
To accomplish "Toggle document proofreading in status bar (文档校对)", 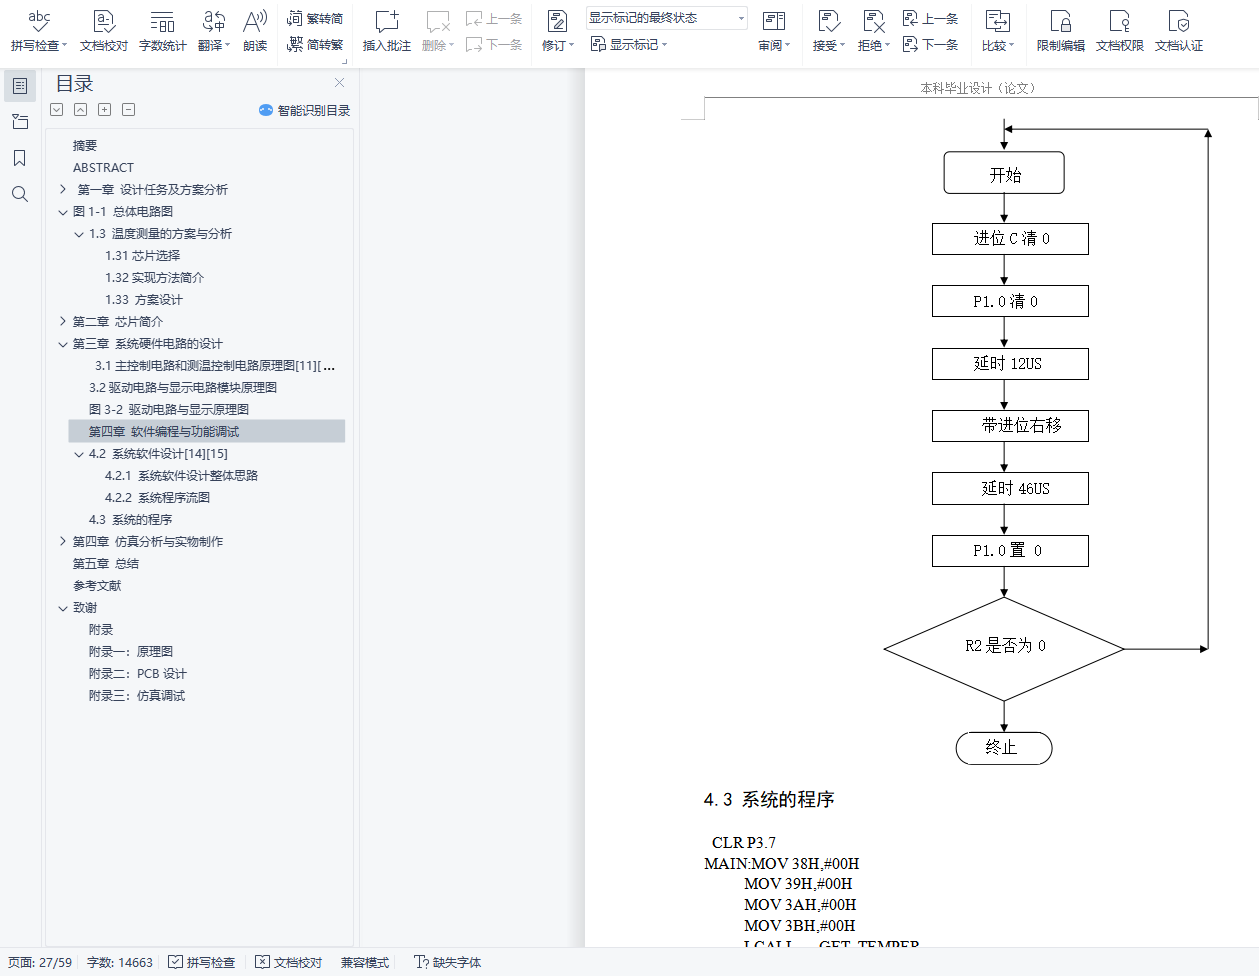I will [x=289, y=962].
